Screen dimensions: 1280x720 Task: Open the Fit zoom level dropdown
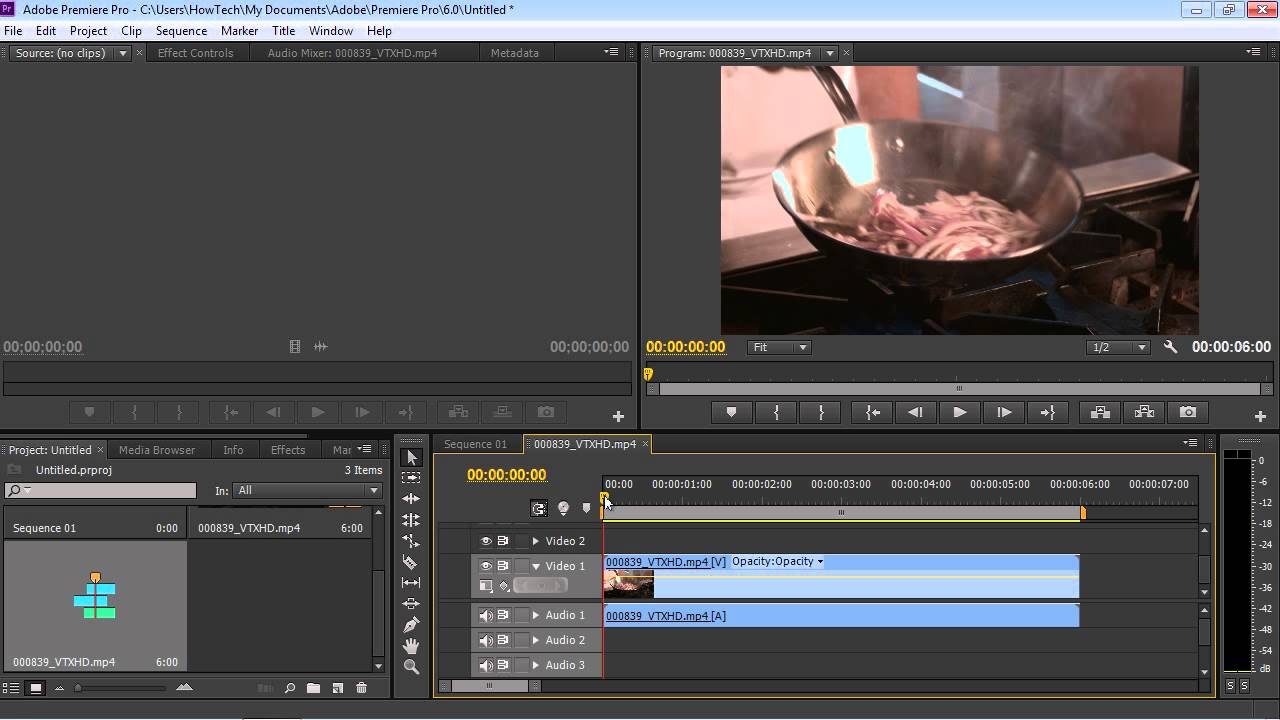point(779,347)
